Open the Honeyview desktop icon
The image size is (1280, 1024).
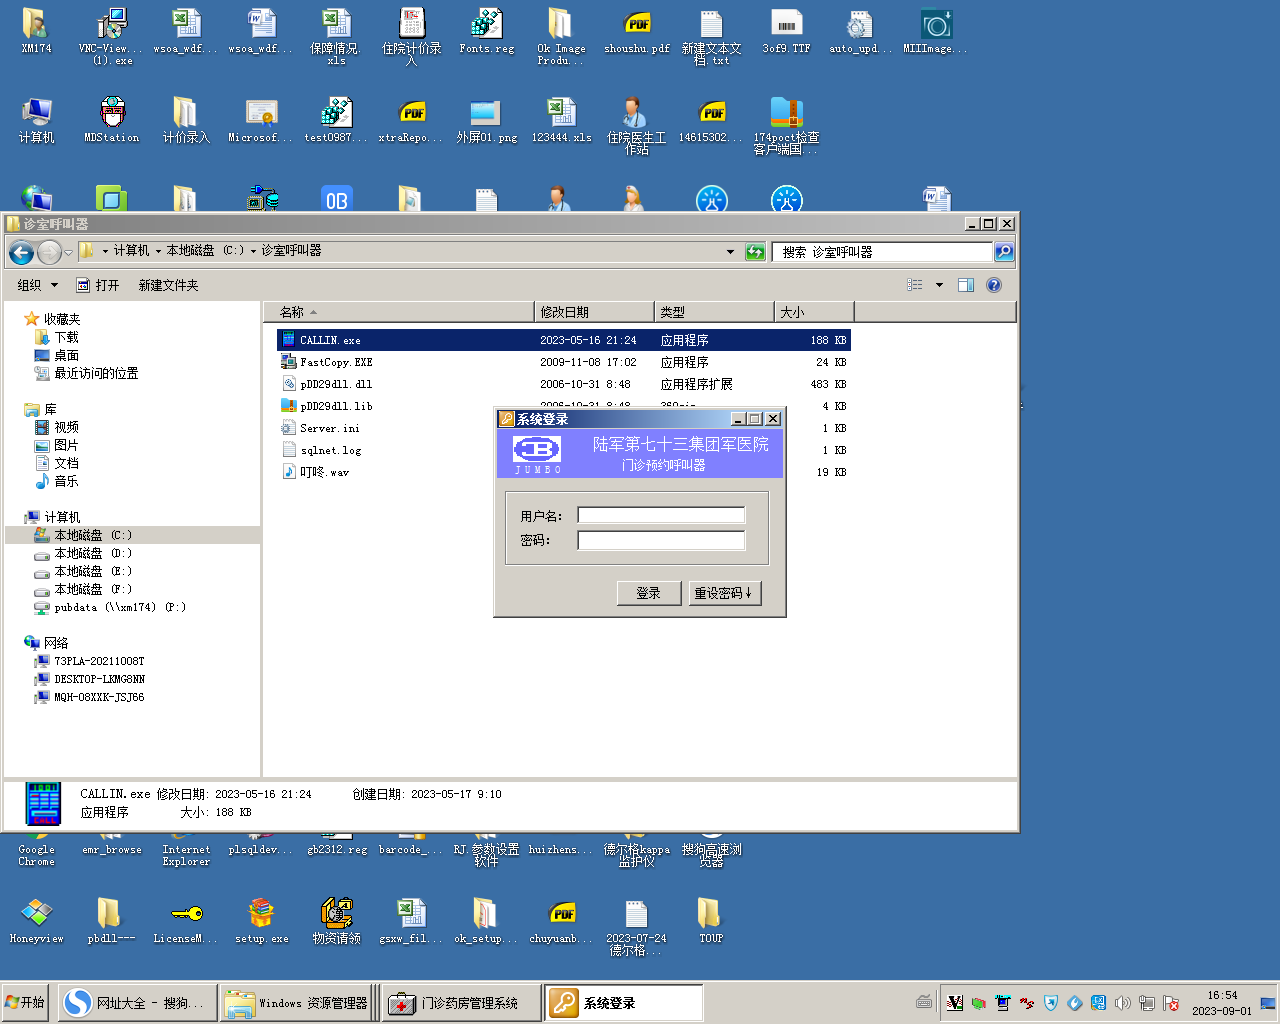(x=36, y=921)
